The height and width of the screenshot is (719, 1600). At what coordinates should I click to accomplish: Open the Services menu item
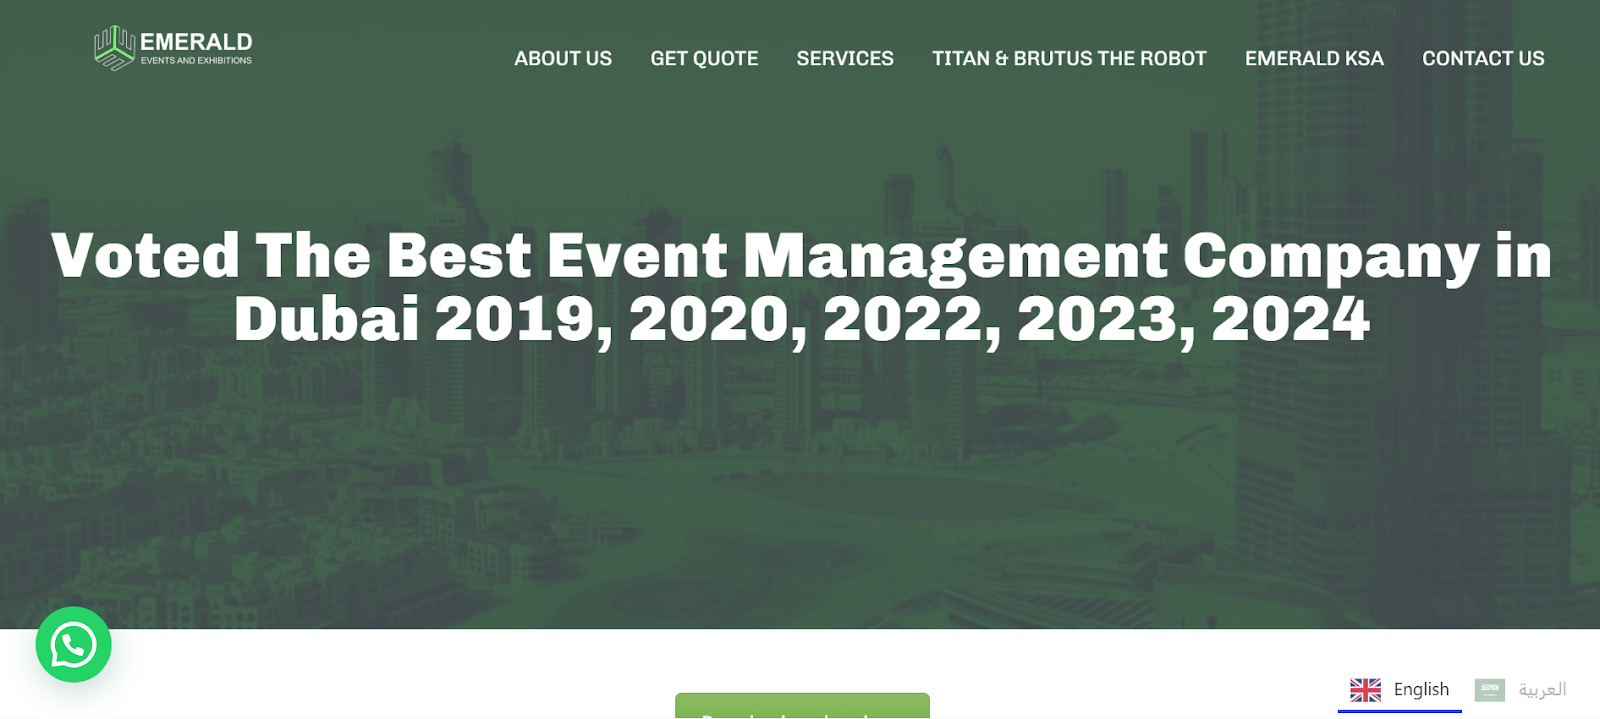pyautogui.click(x=845, y=59)
